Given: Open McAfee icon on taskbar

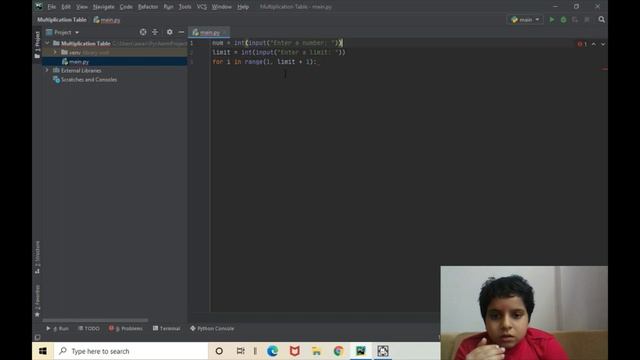Looking at the screenshot, I should (x=294, y=351).
